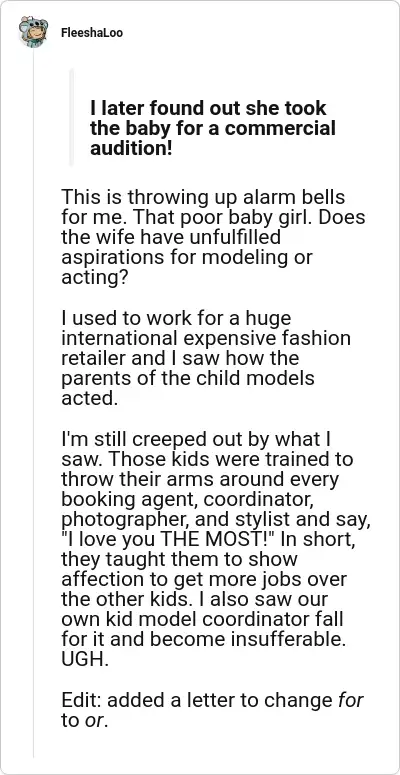400x775 pixels.
Task: Click the italic word 'for' in the edit note
Action: (x=351, y=700)
